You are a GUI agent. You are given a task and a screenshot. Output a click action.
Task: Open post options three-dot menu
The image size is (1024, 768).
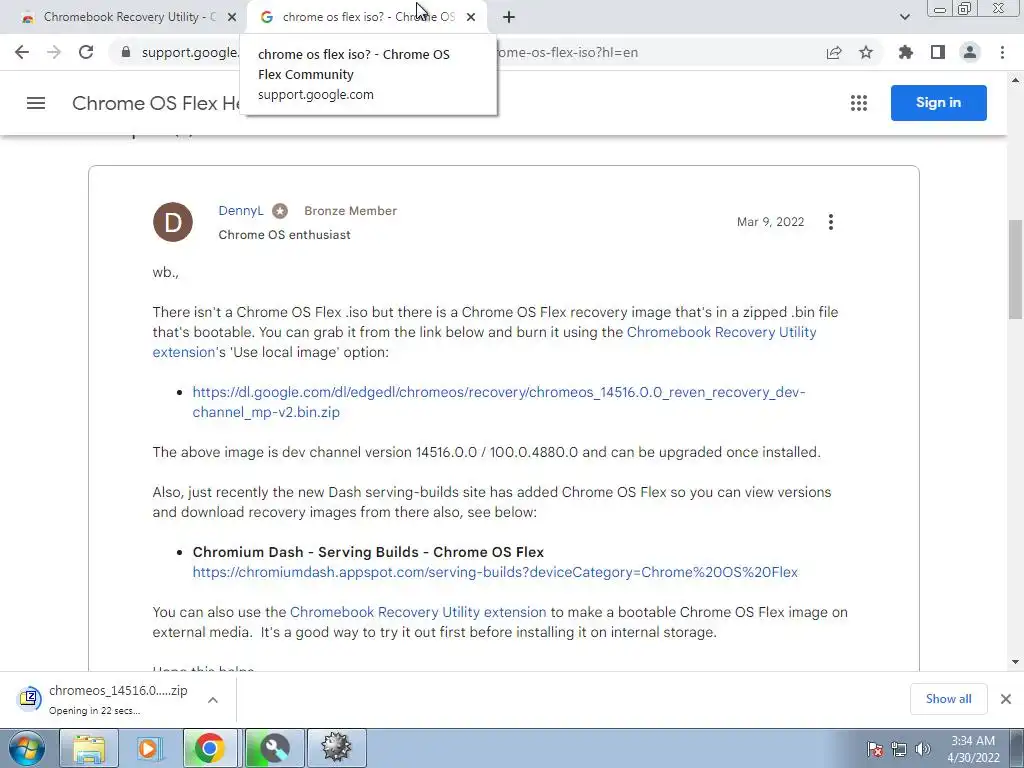[x=831, y=222]
